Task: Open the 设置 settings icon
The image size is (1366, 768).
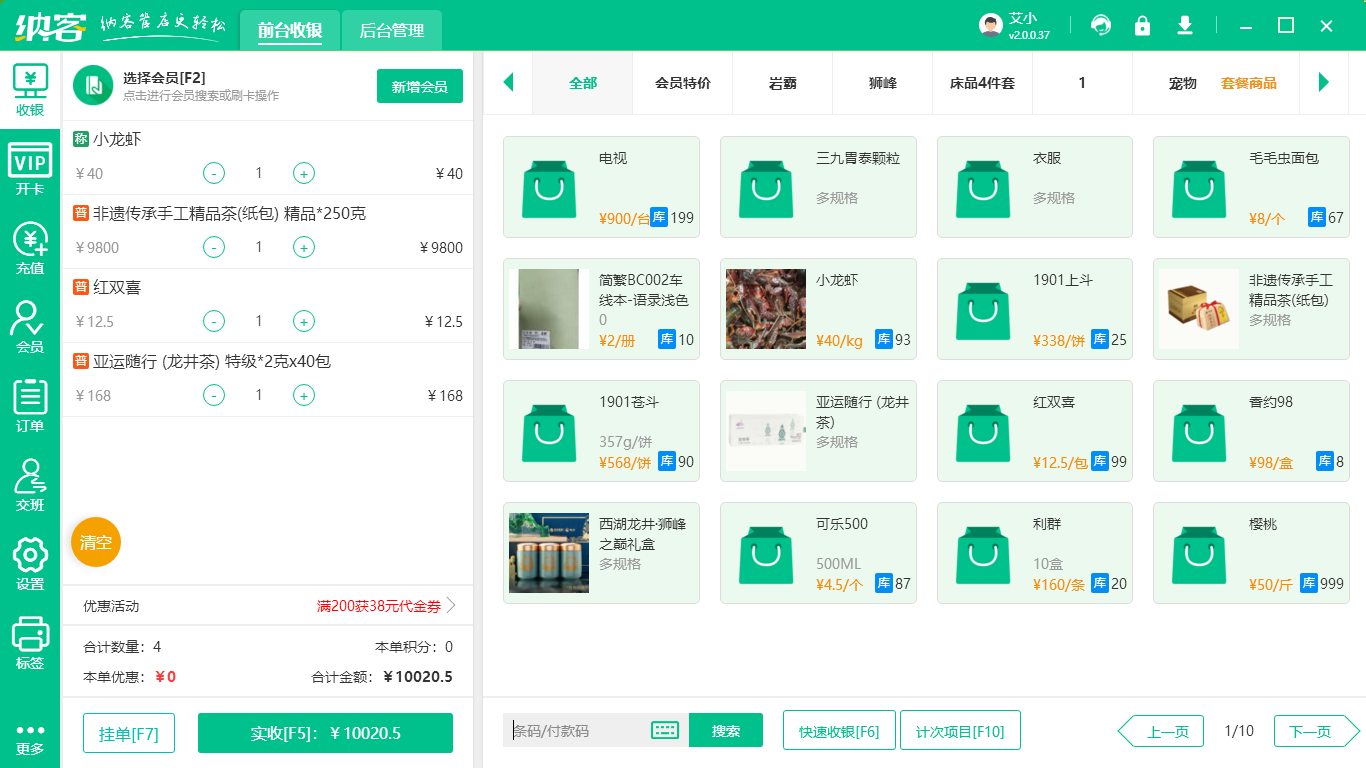Action: pyautogui.click(x=30, y=564)
